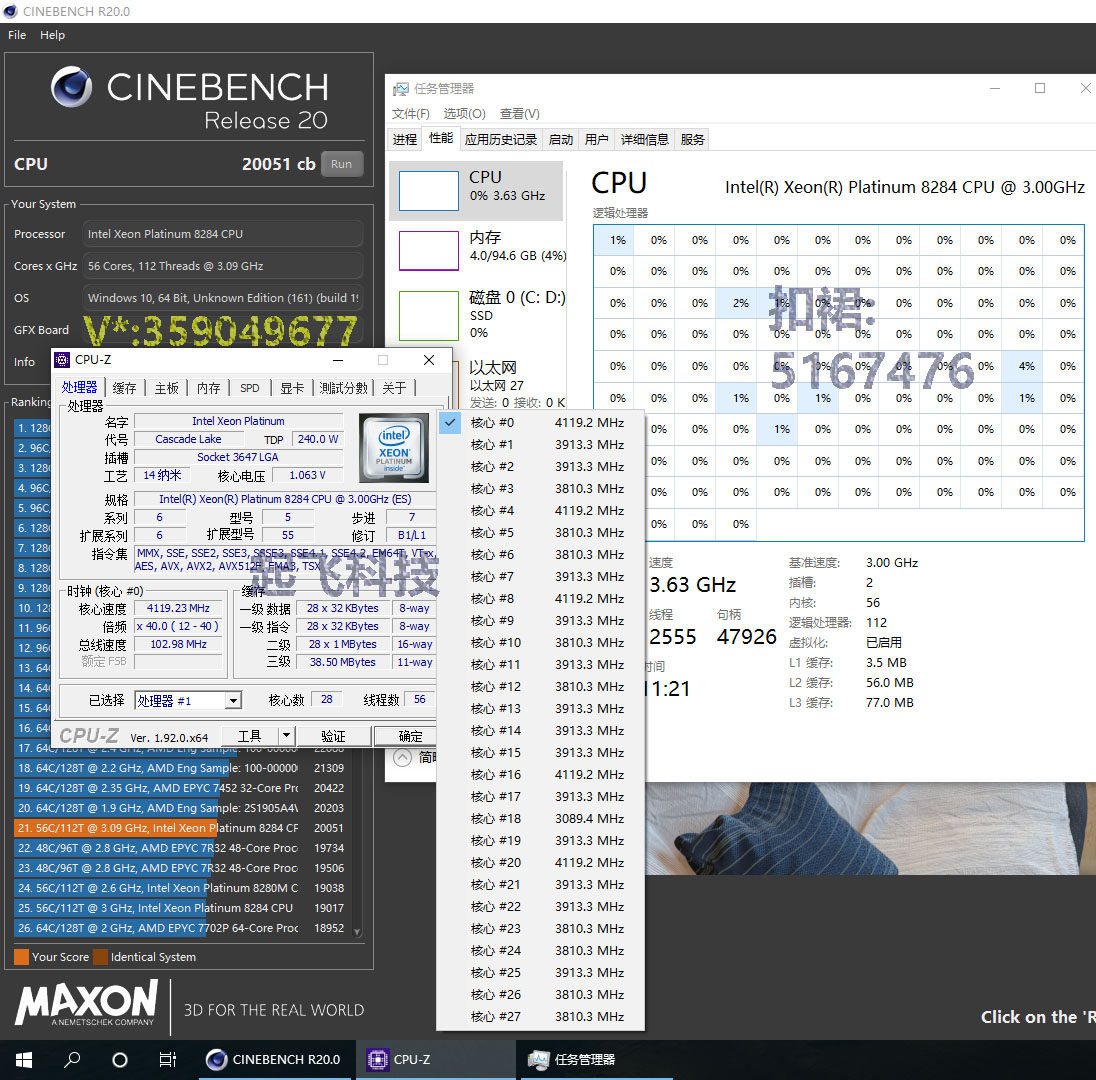Select ranking row 19 EPYC 7452
The image size is (1096, 1080).
pos(181,788)
